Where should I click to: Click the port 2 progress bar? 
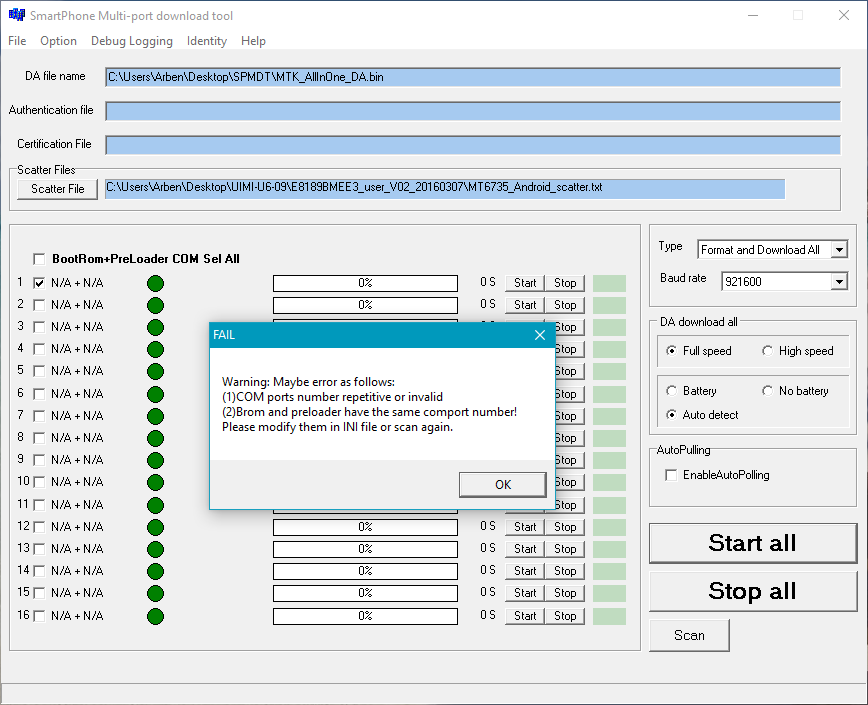tap(365, 305)
